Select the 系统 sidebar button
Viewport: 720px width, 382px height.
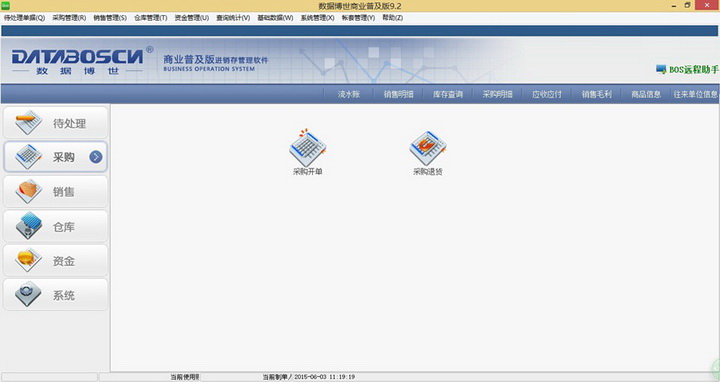[56, 295]
